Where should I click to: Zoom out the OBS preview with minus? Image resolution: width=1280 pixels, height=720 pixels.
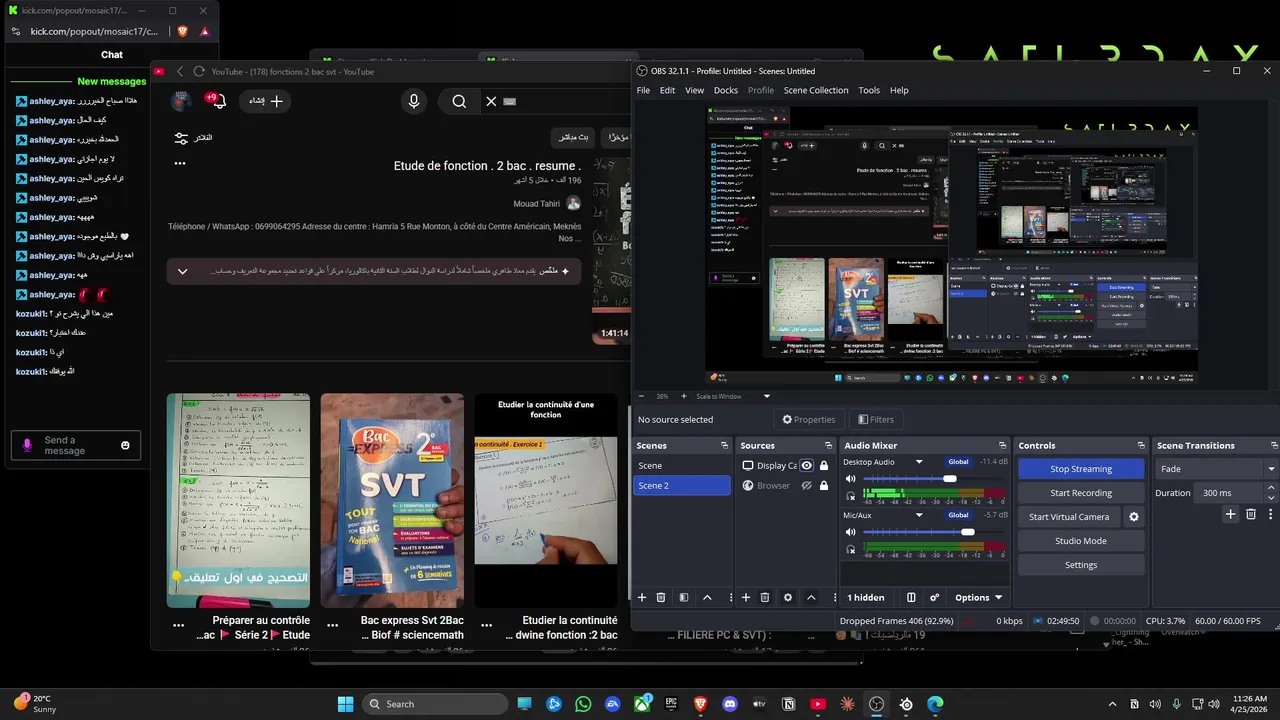pyautogui.click(x=641, y=396)
